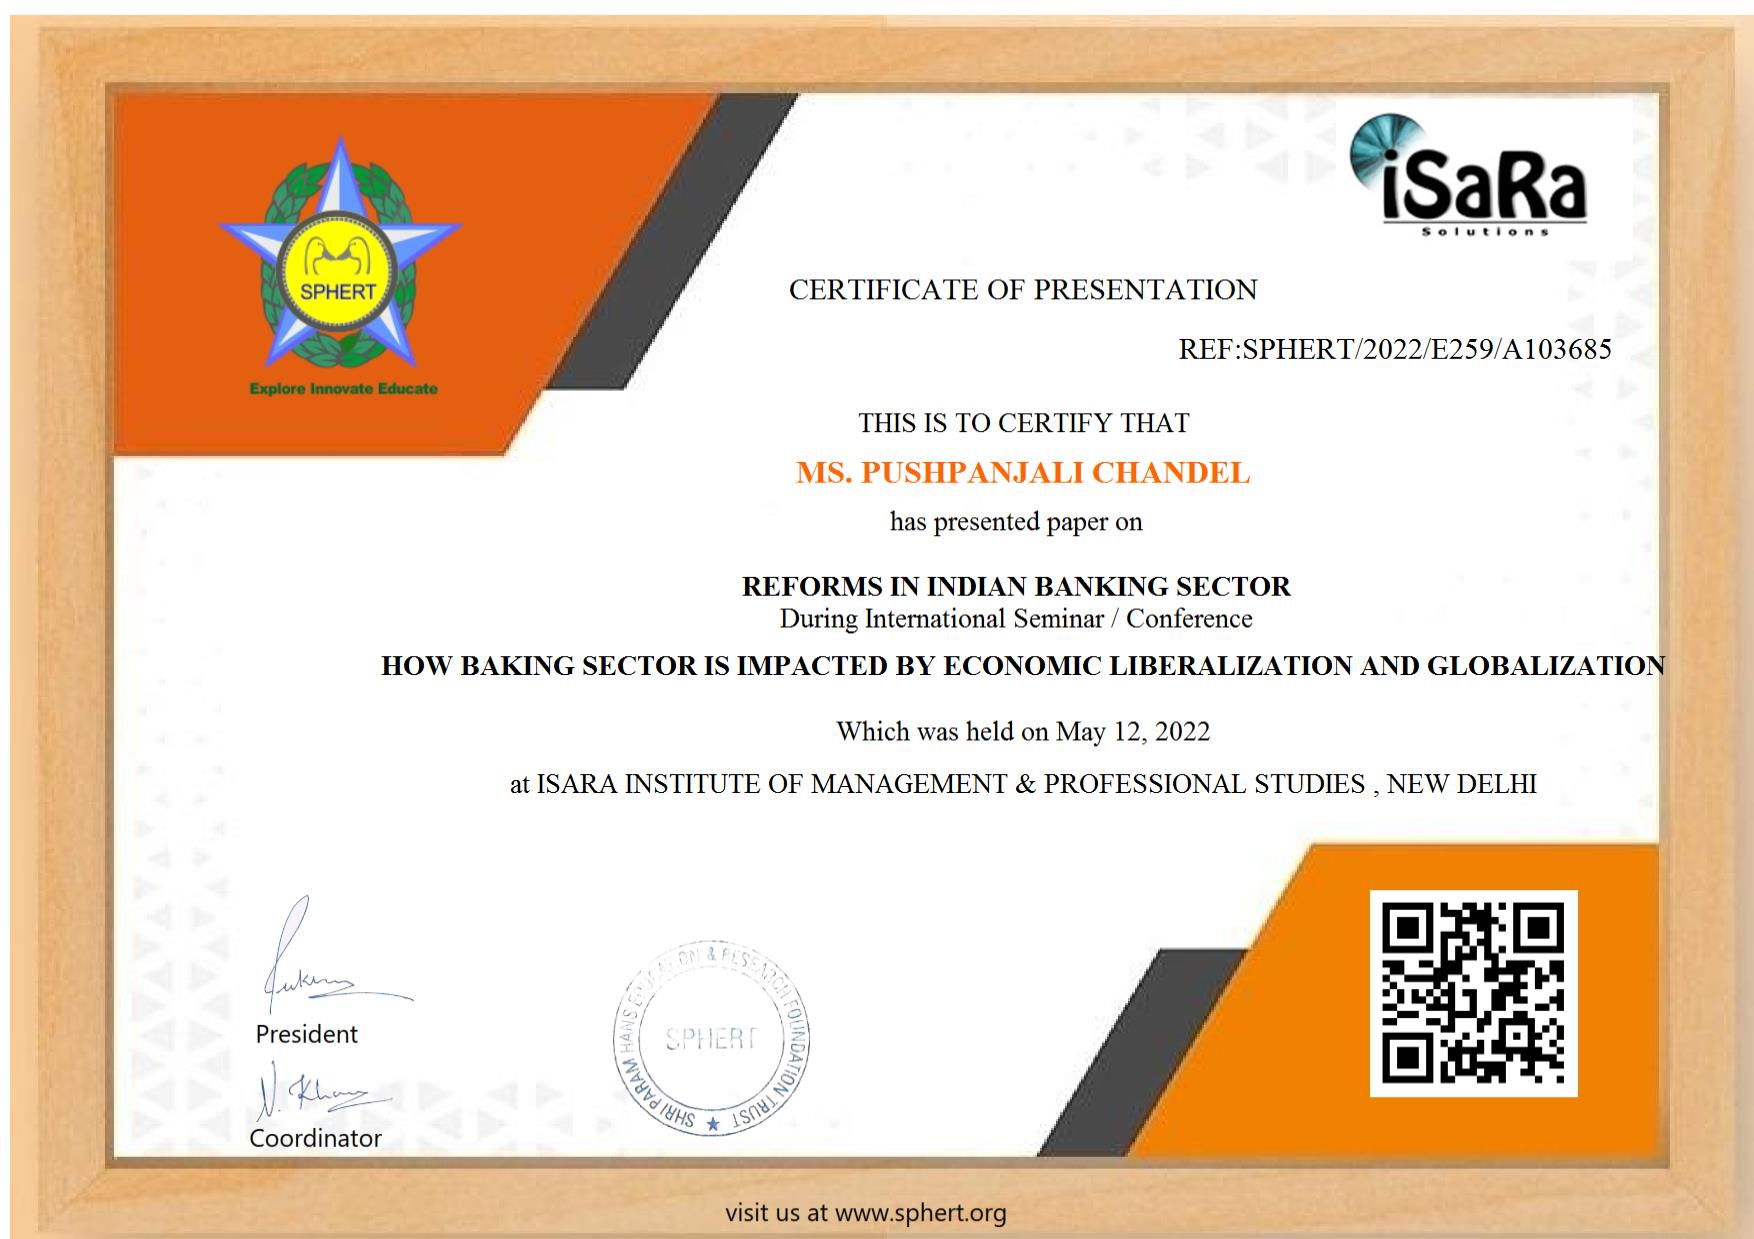Click the 'HOW BAKING SECTOR IS IMPACTED' conference title
Image resolution: width=1754 pixels, height=1239 pixels.
click(1022, 666)
